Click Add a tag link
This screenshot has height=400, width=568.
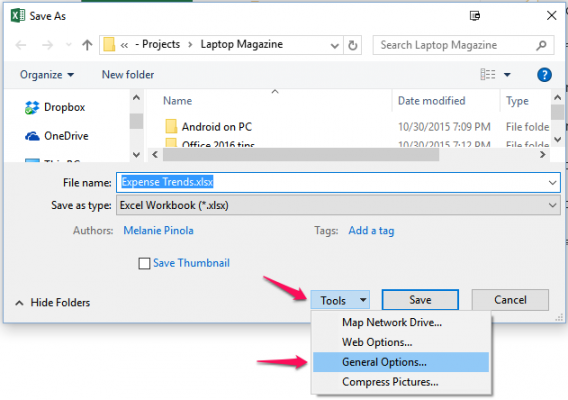click(371, 231)
